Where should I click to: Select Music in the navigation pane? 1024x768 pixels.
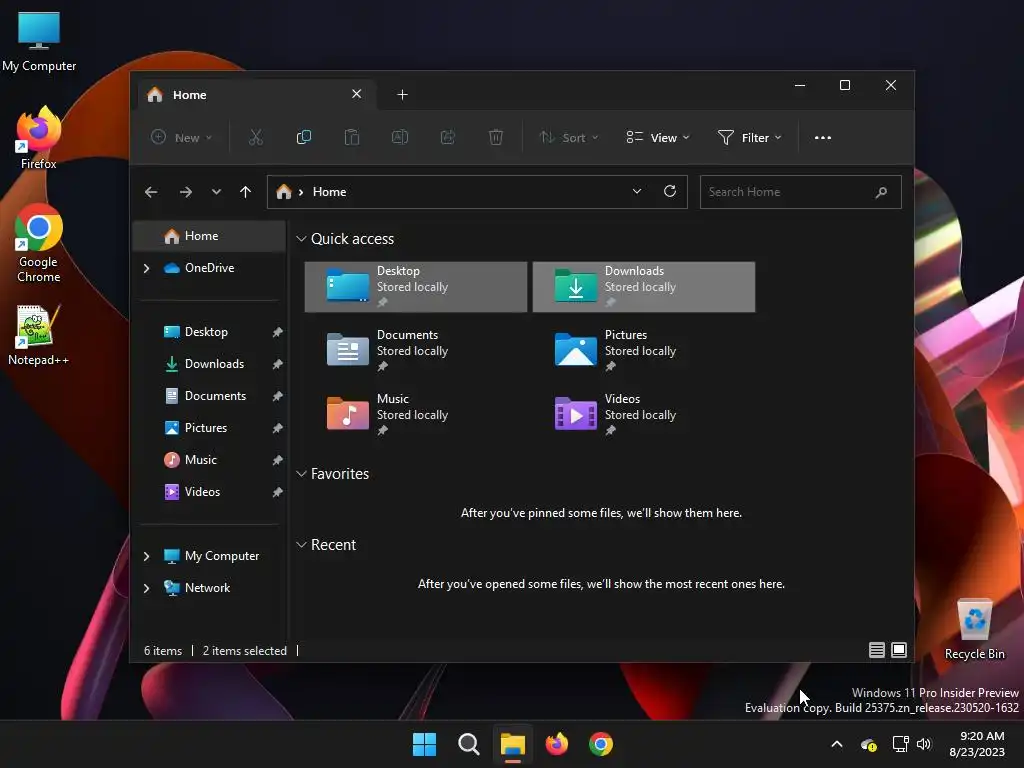click(209, 460)
